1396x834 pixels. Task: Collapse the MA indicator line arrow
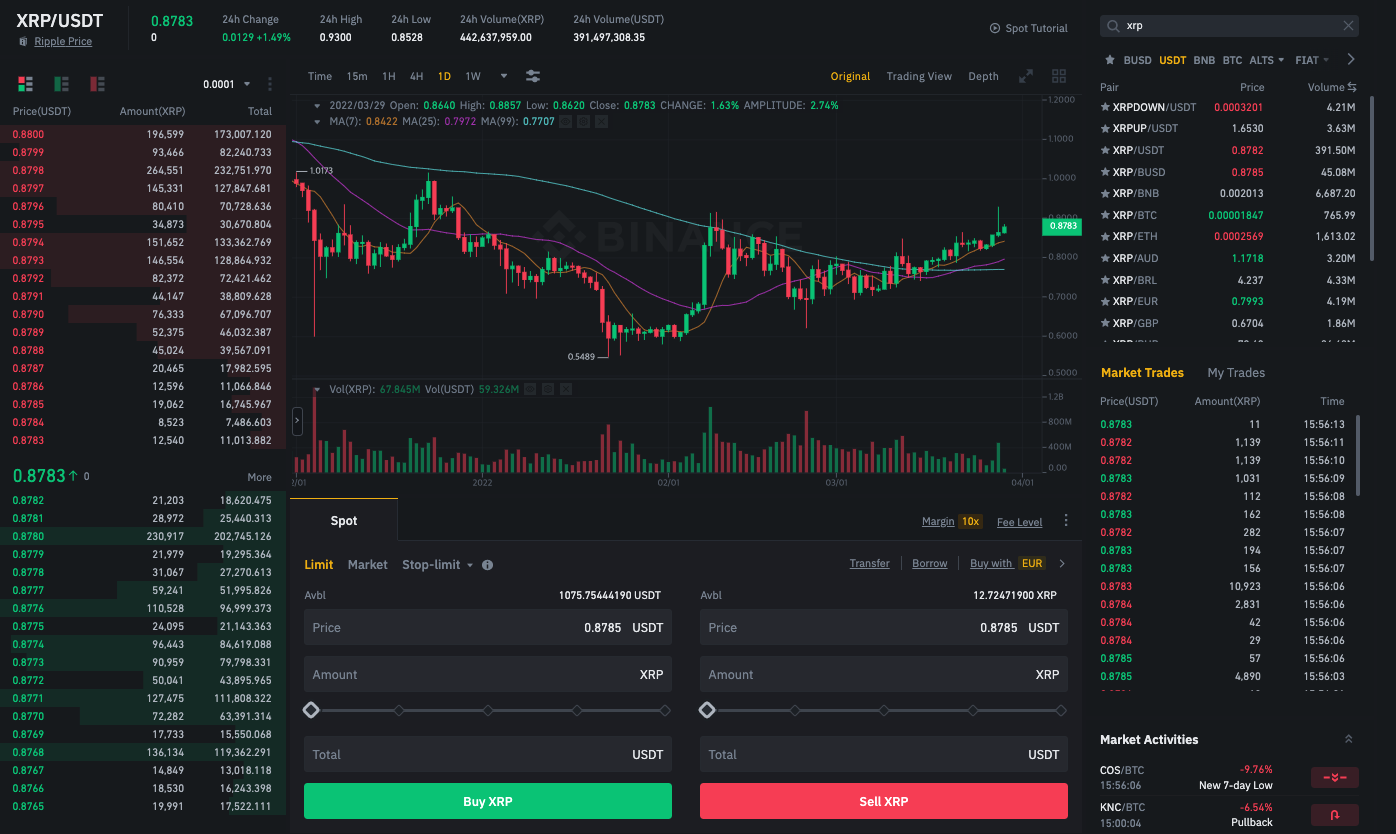point(318,122)
